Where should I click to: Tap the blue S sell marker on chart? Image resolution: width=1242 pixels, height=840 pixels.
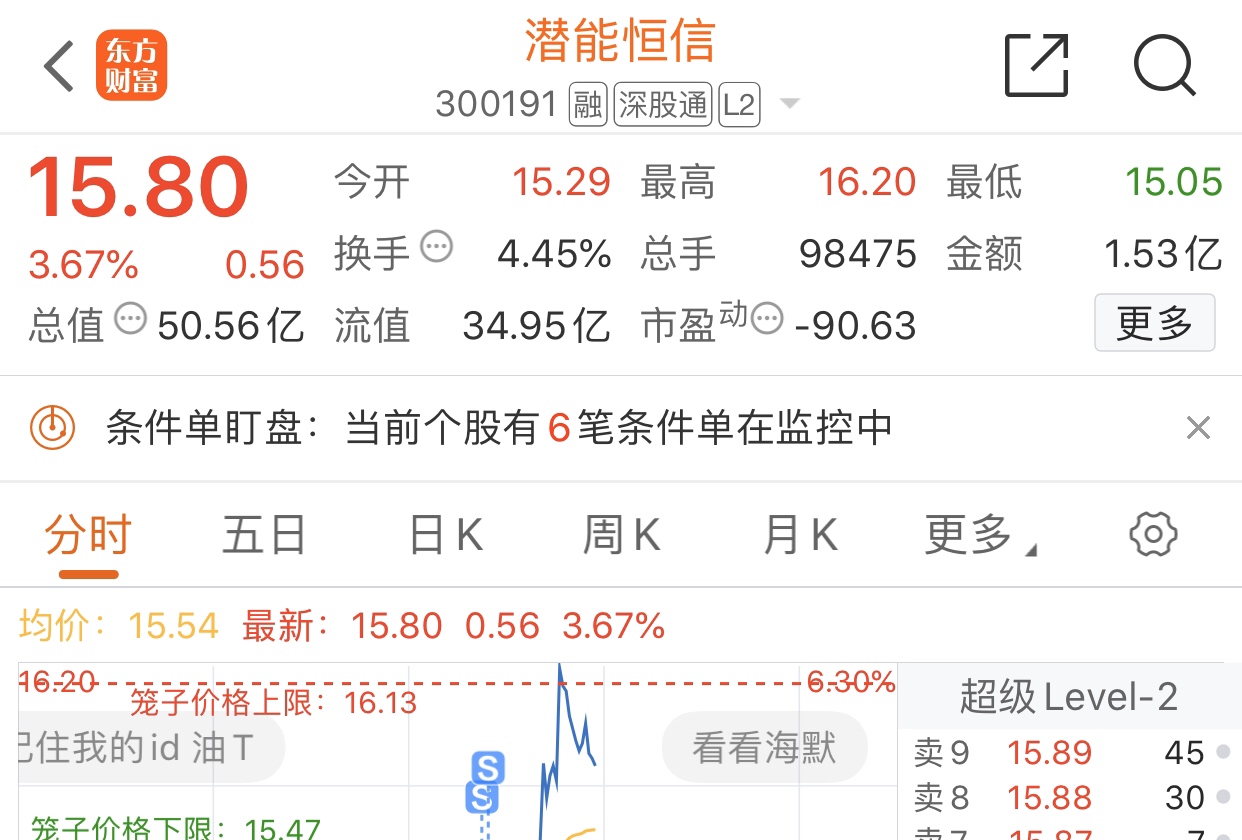[x=487, y=768]
